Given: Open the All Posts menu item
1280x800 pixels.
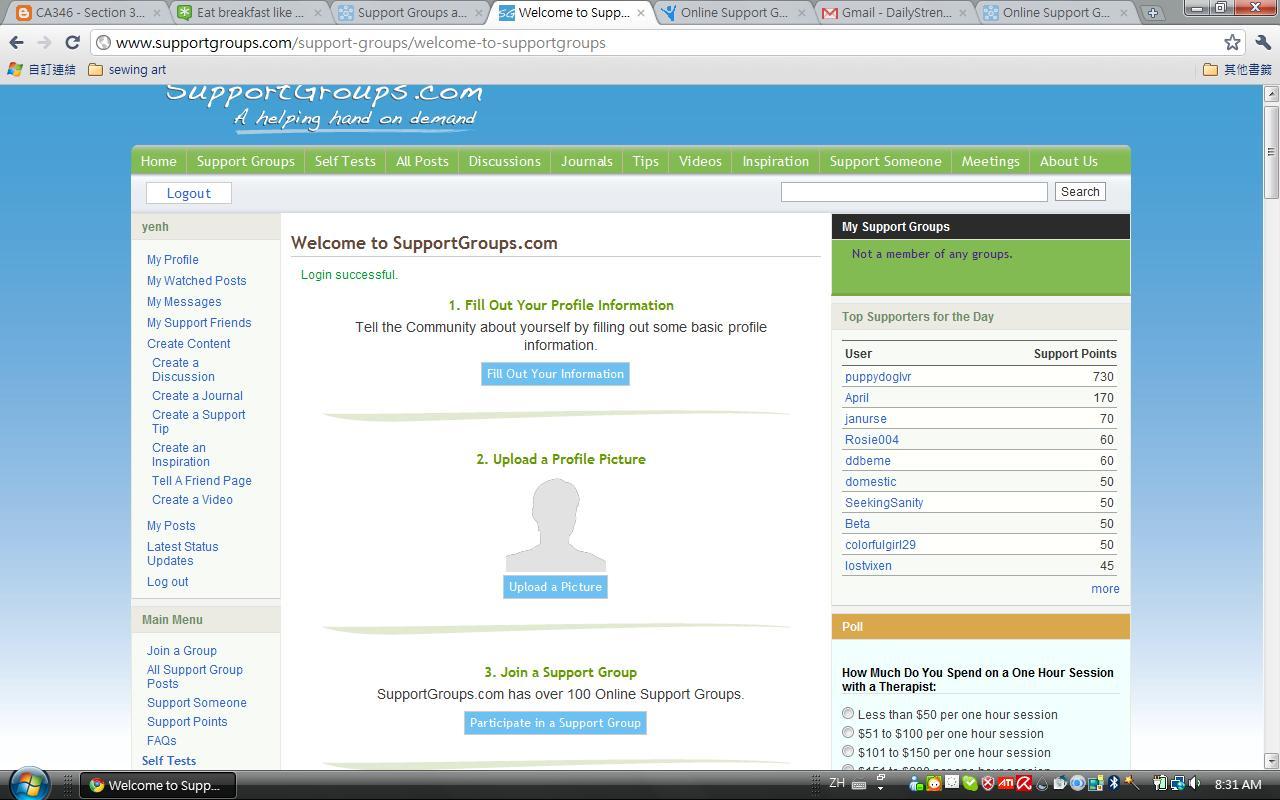Looking at the screenshot, I should [422, 161].
